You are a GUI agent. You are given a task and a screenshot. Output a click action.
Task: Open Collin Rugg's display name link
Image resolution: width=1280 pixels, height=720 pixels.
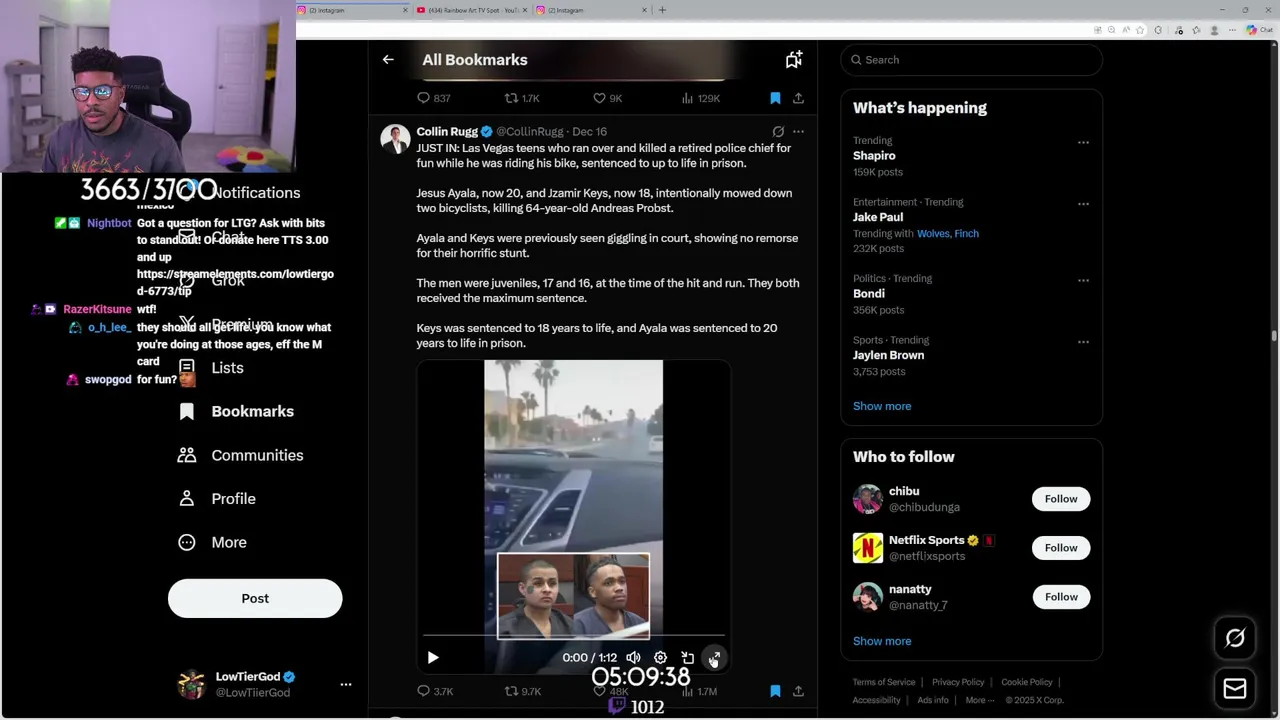447,131
